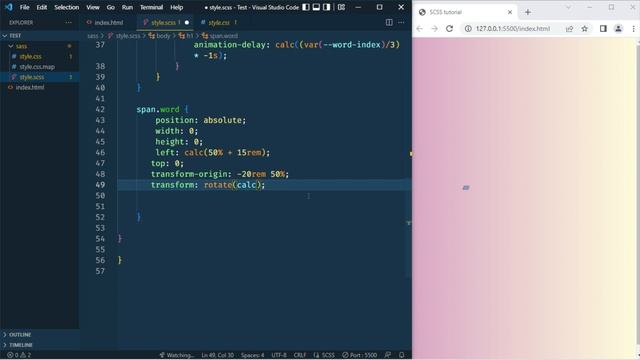Open a new browser tab
Viewport: 640px width, 360px height.
click(x=528, y=12)
